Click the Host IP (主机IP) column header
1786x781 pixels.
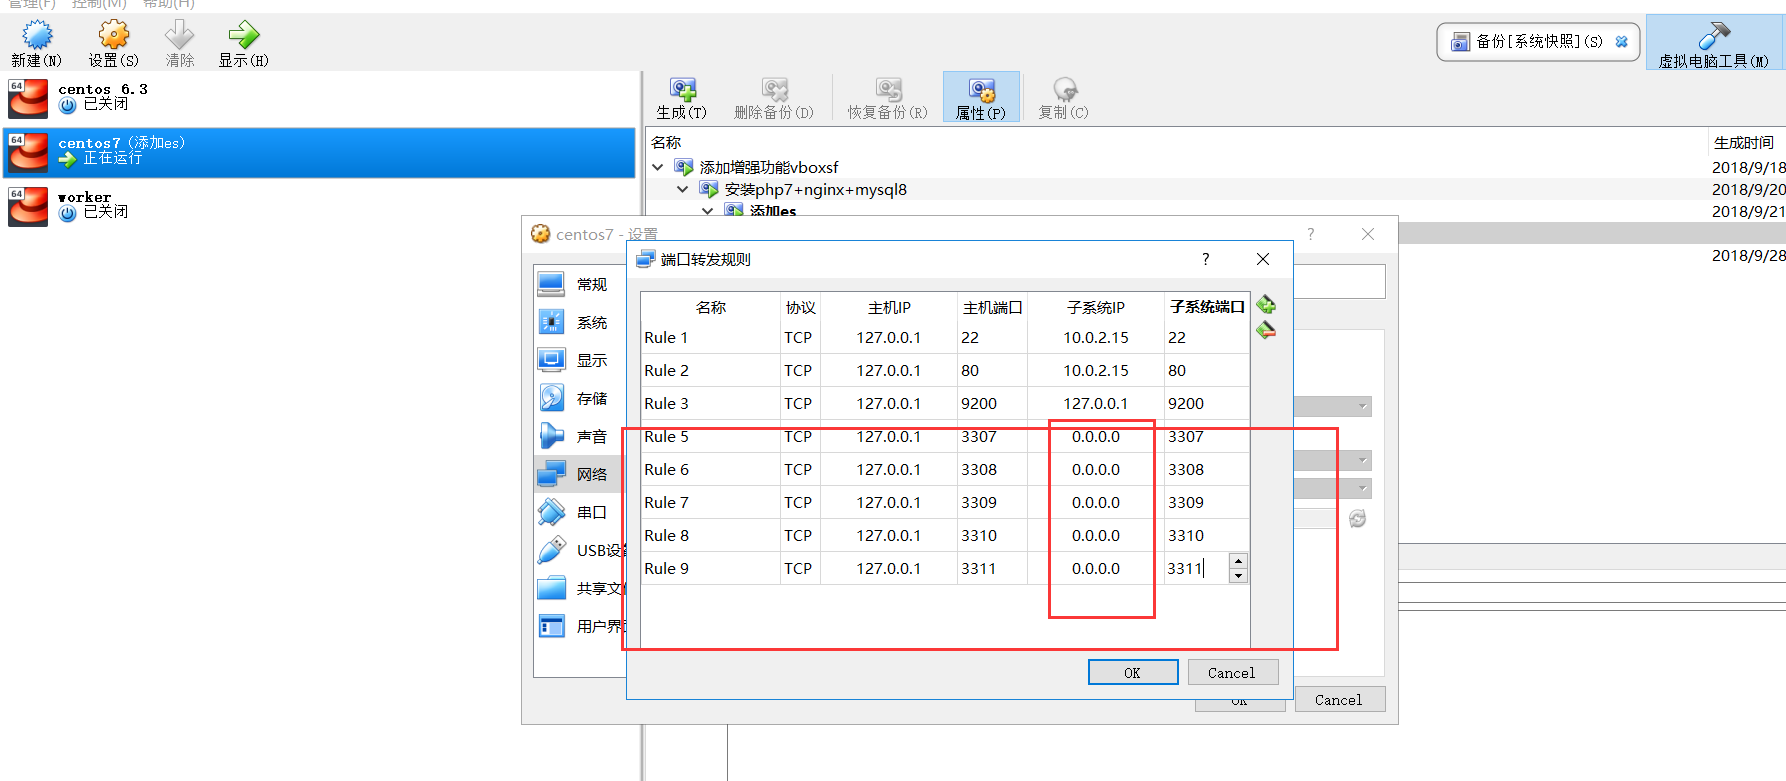[x=889, y=308]
